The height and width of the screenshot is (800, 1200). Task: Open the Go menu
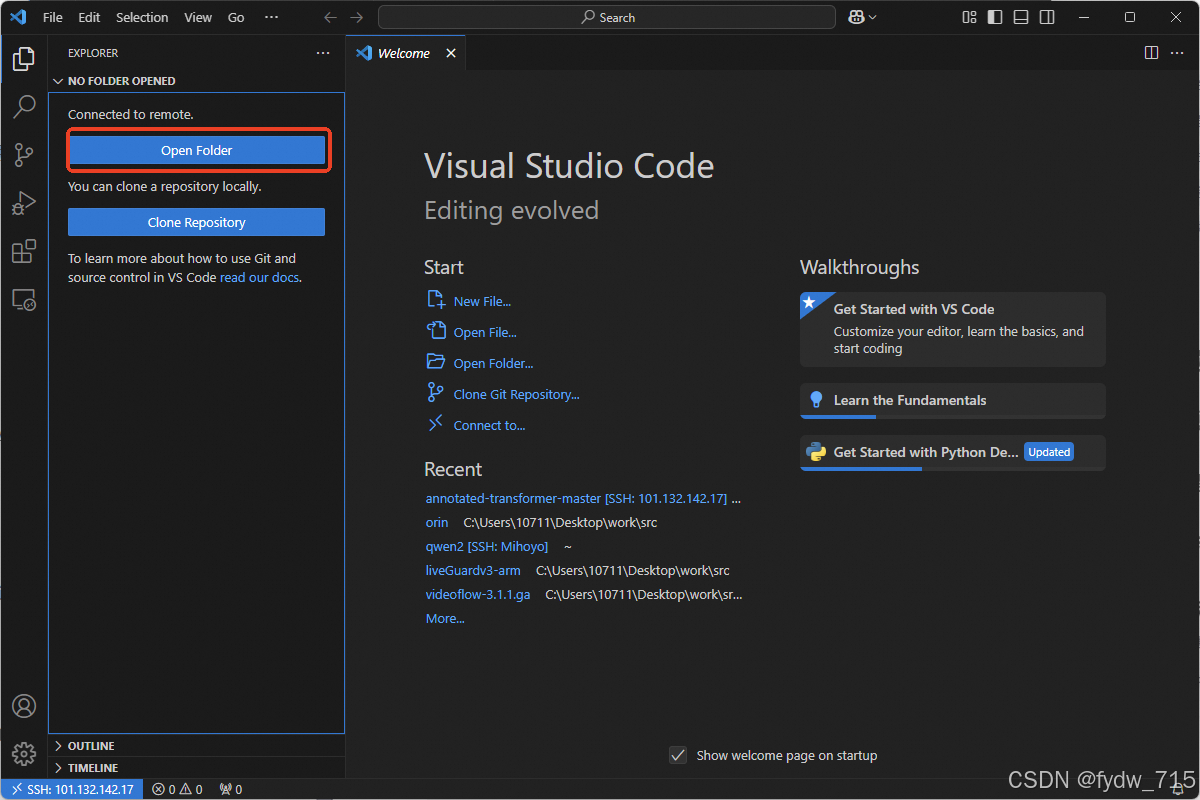pos(236,17)
